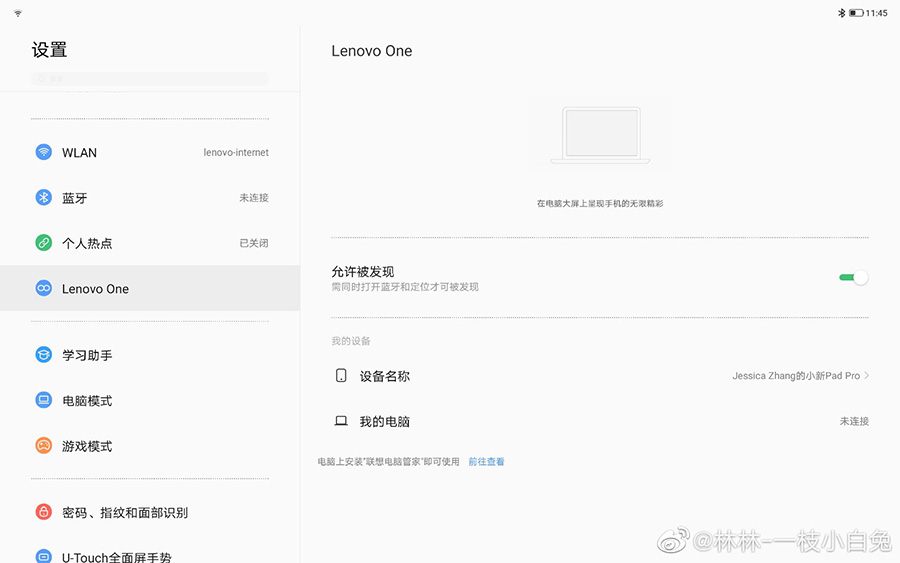Open 蓝牙 settings entry
Screen dimensions: 900x563
[150, 197]
